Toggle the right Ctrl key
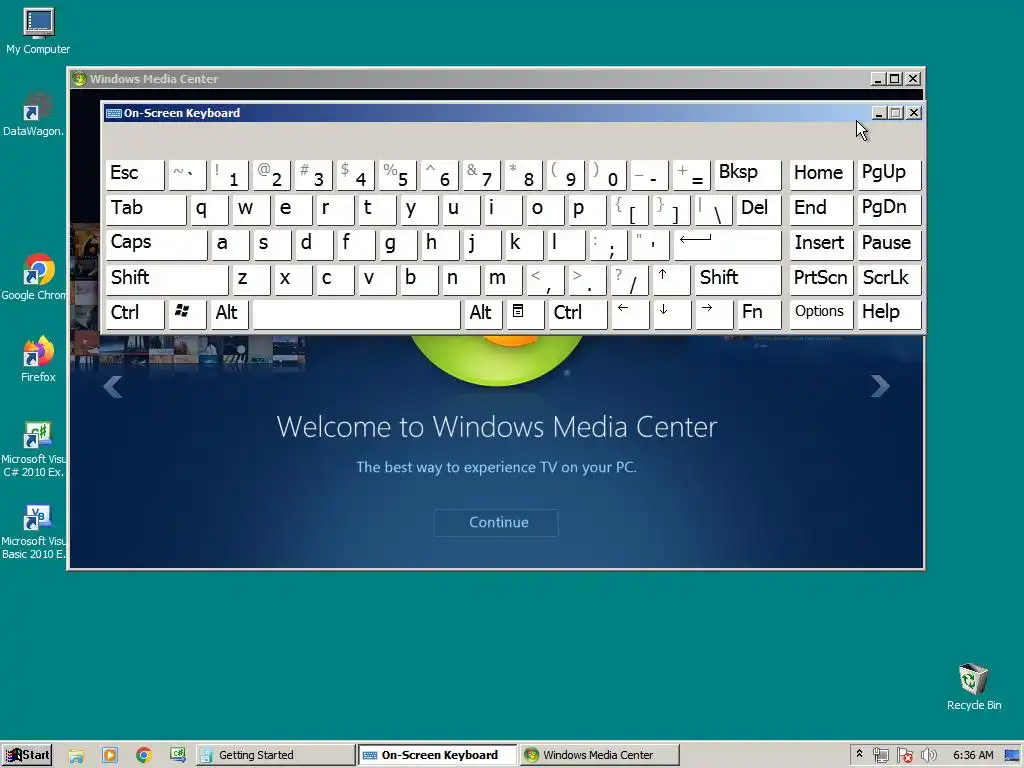This screenshot has height=768, width=1024. coord(578,314)
